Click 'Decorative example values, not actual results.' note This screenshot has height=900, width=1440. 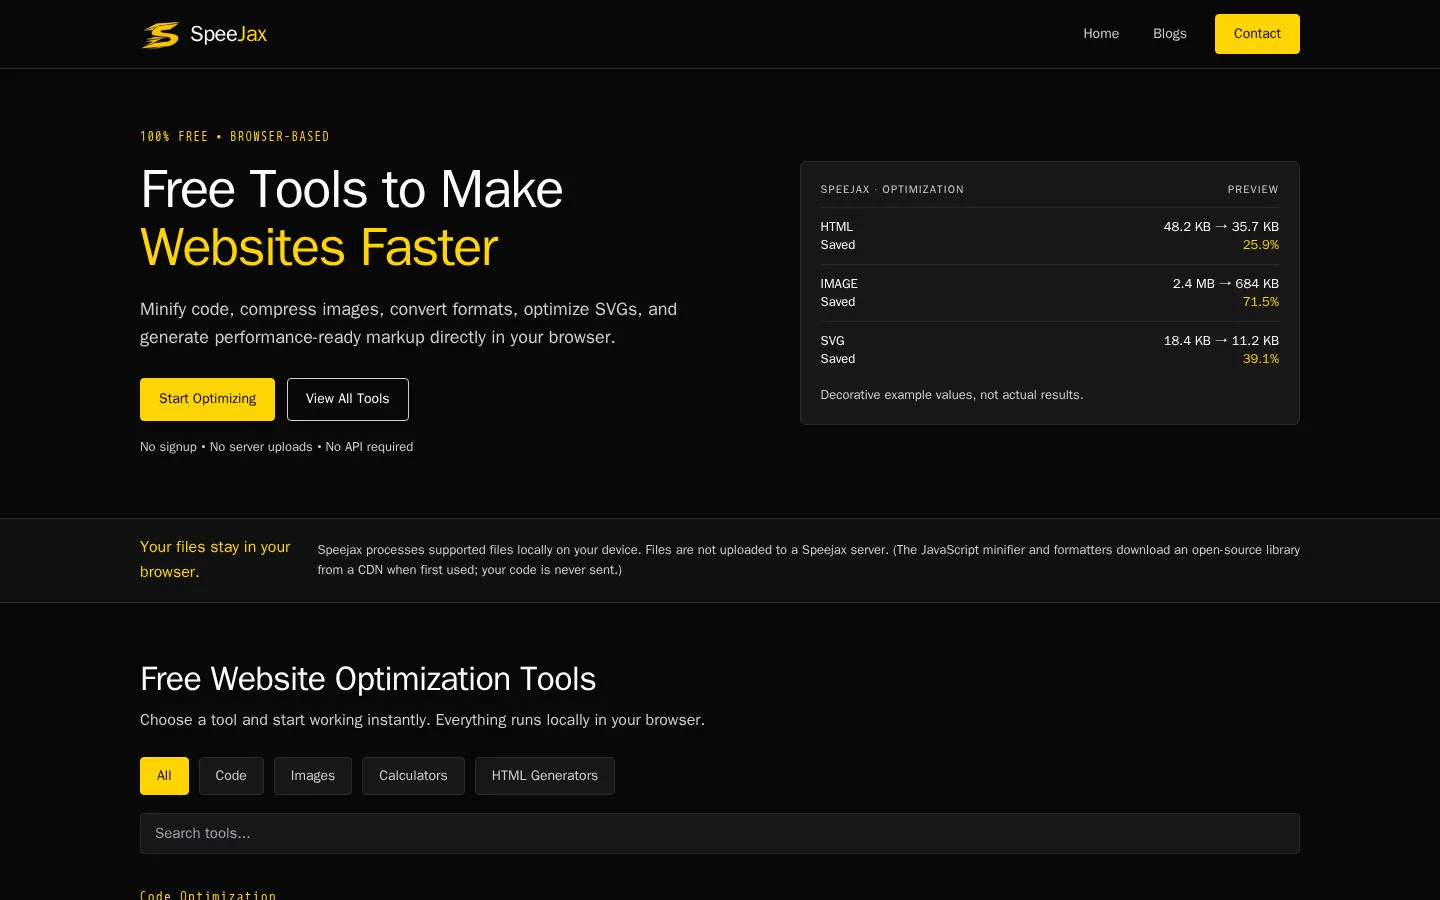pos(952,395)
